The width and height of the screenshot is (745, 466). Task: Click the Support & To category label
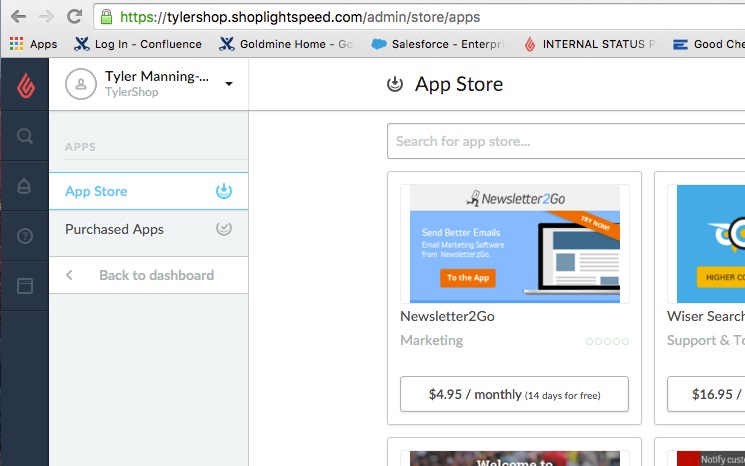[706, 340]
